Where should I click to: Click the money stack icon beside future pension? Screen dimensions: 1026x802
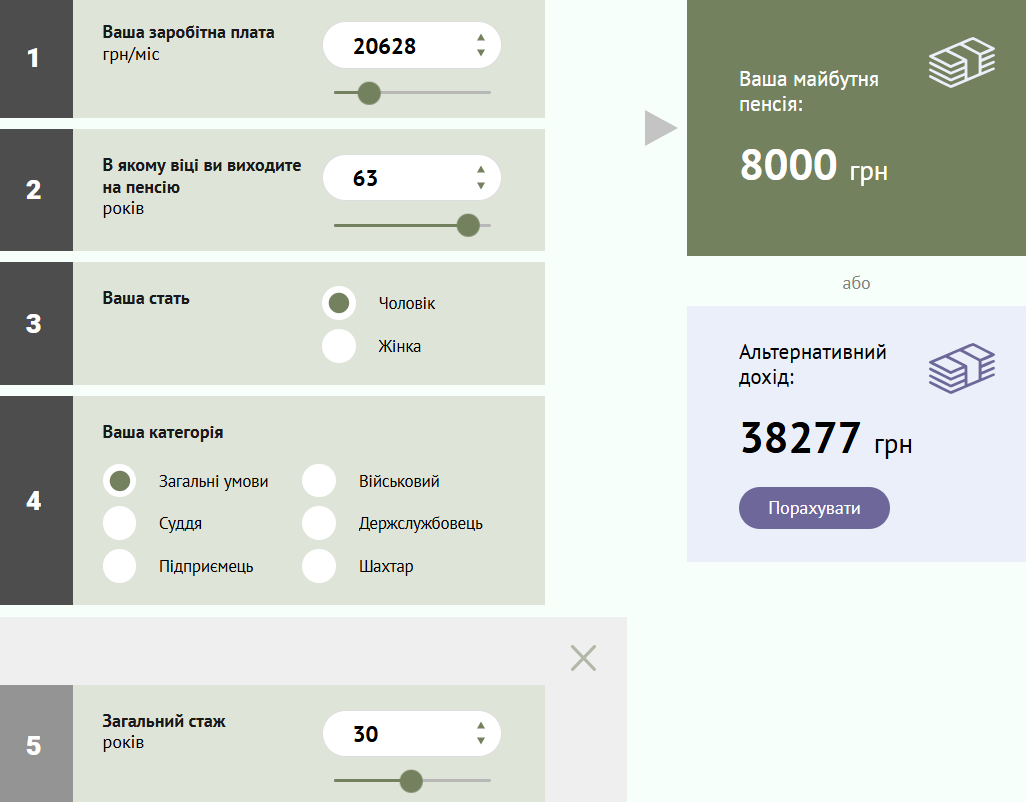point(961,63)
